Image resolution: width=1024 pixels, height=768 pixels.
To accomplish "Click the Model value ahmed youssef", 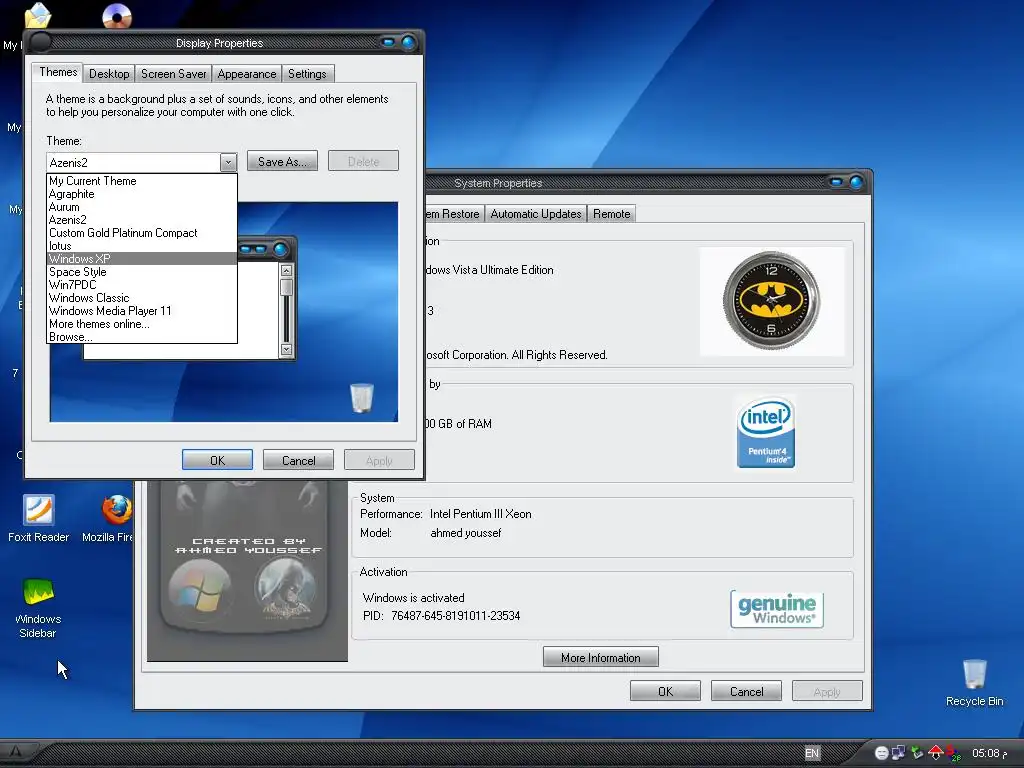I will (x=466, y=533).
